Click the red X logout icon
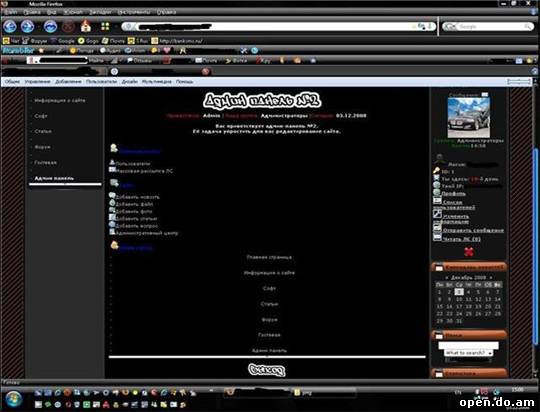Image resolution: width=540 pixels, height=412 pixels. 469,252
